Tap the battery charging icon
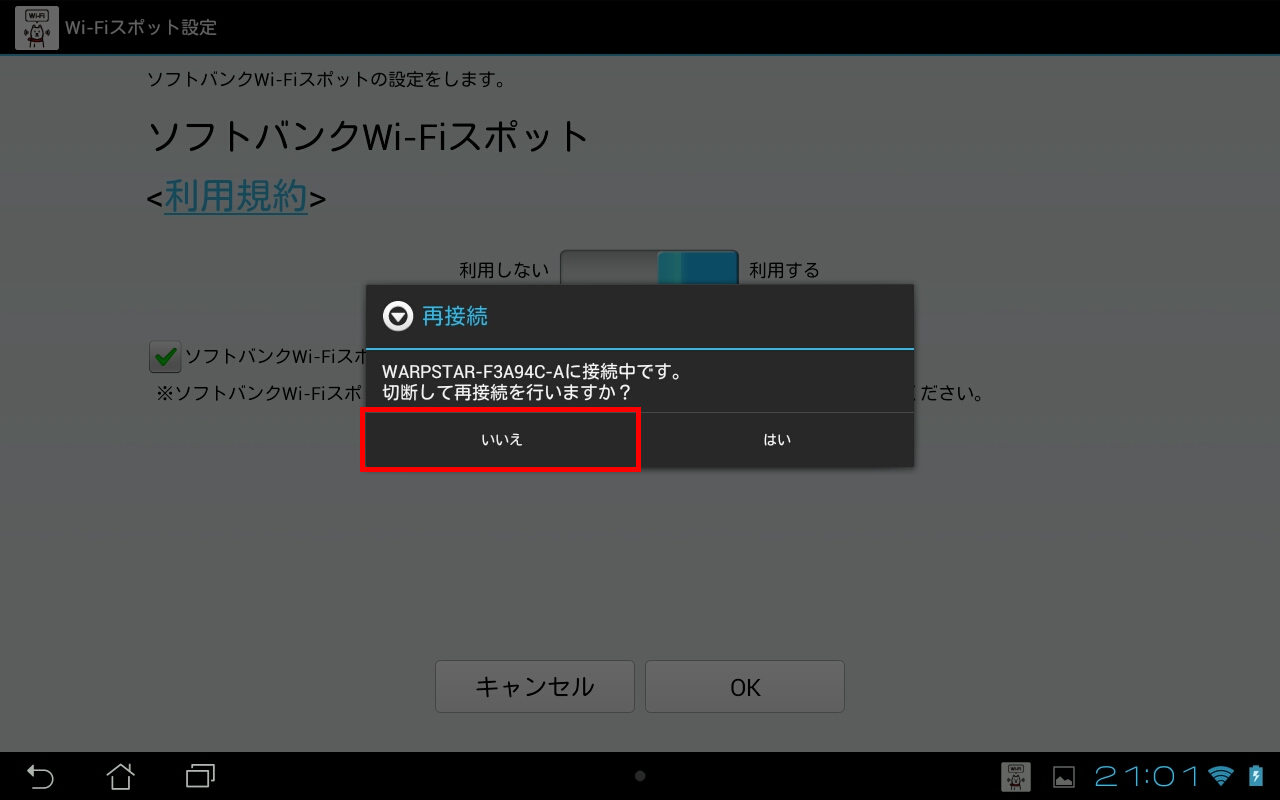1280x800 pixels. pos(1256,776)
